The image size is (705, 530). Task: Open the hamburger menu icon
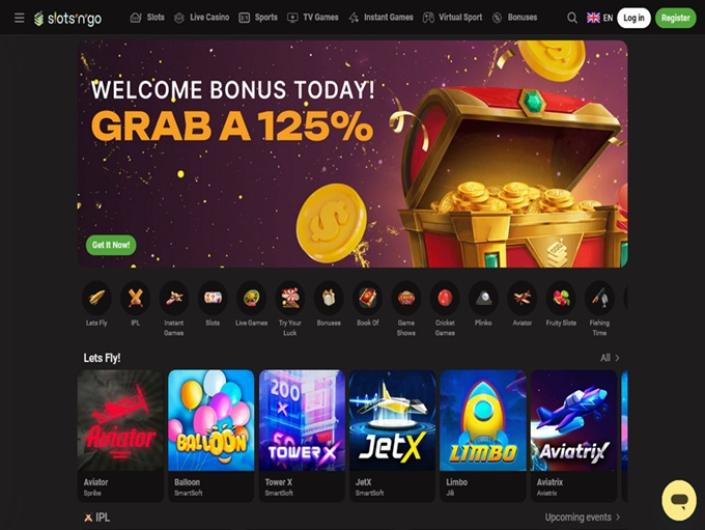pyautogui.click(x=19, y=18)
